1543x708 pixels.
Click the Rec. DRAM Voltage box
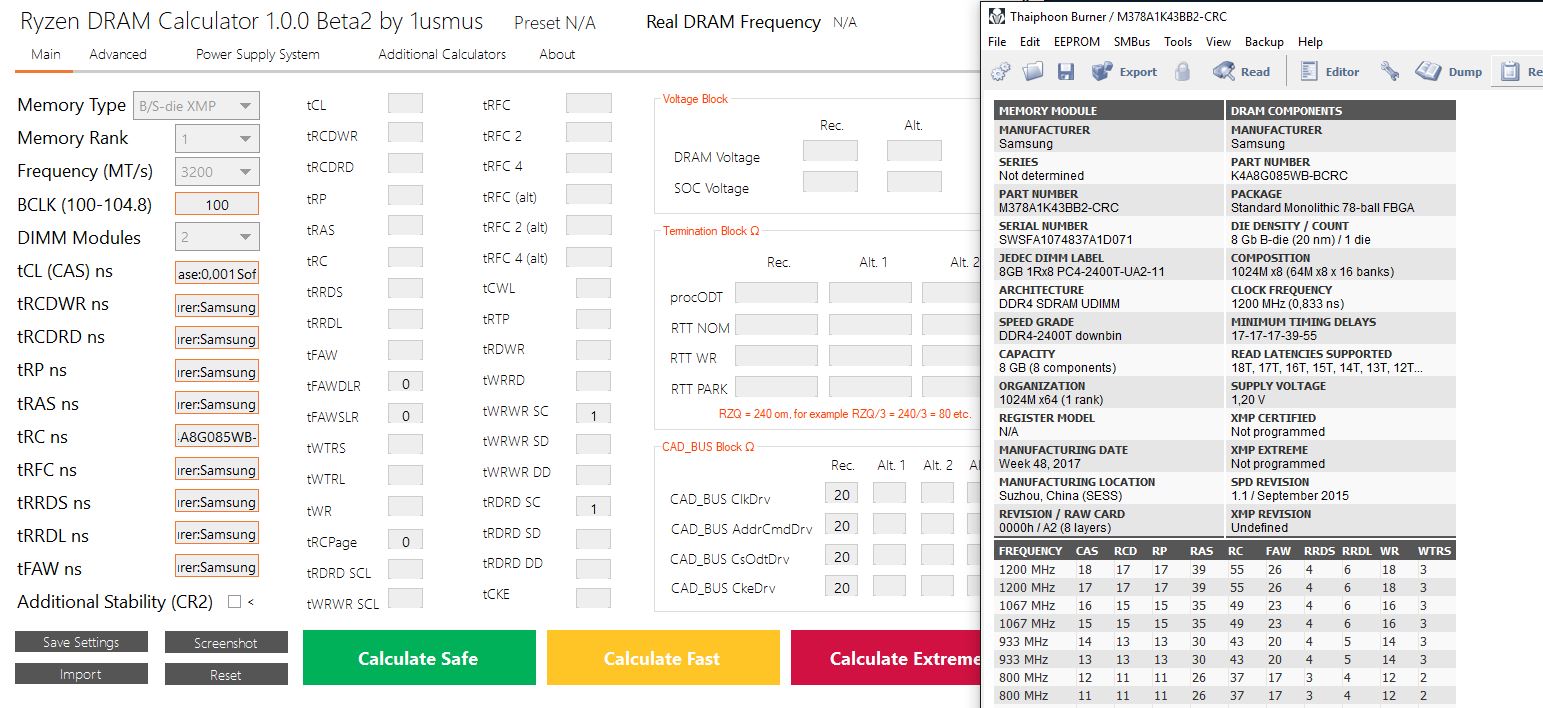tap(830, 151)
